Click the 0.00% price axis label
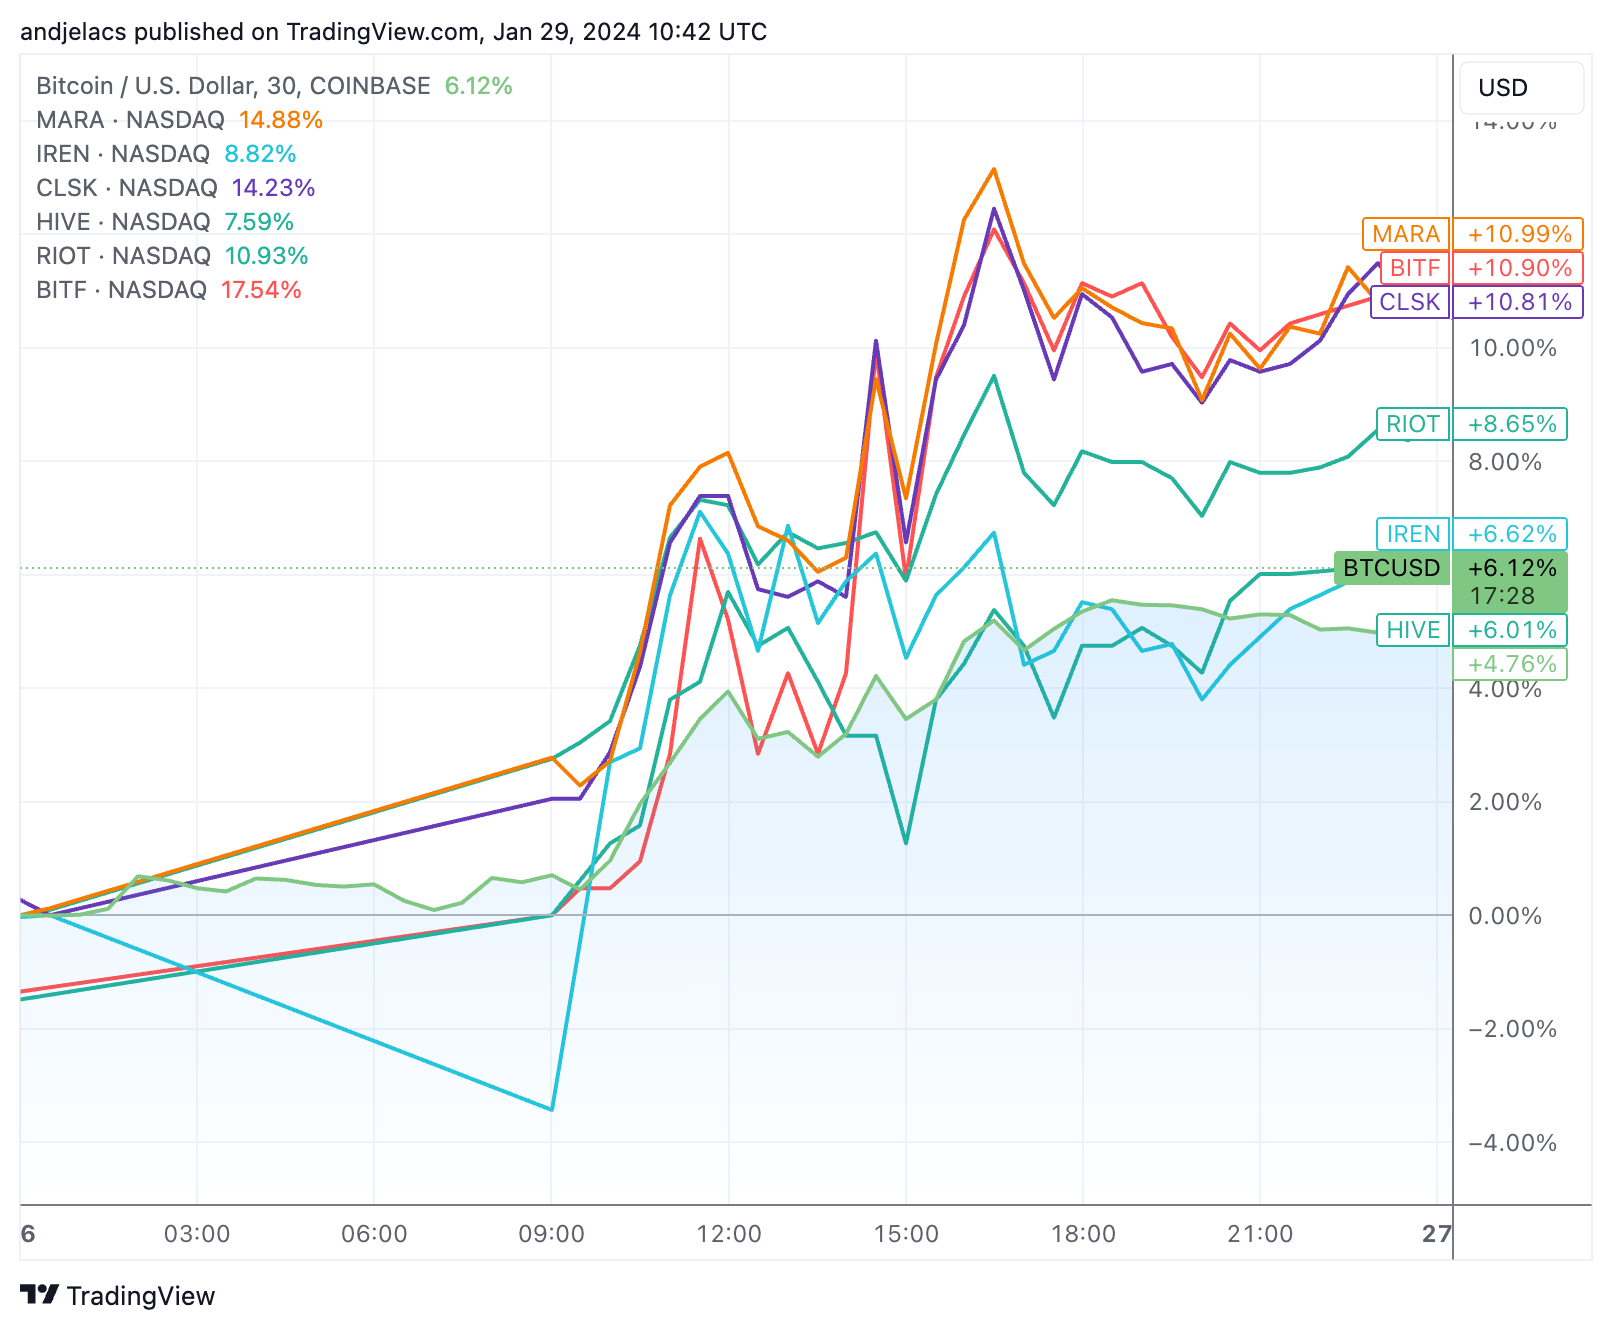 tap(1505, 916)
